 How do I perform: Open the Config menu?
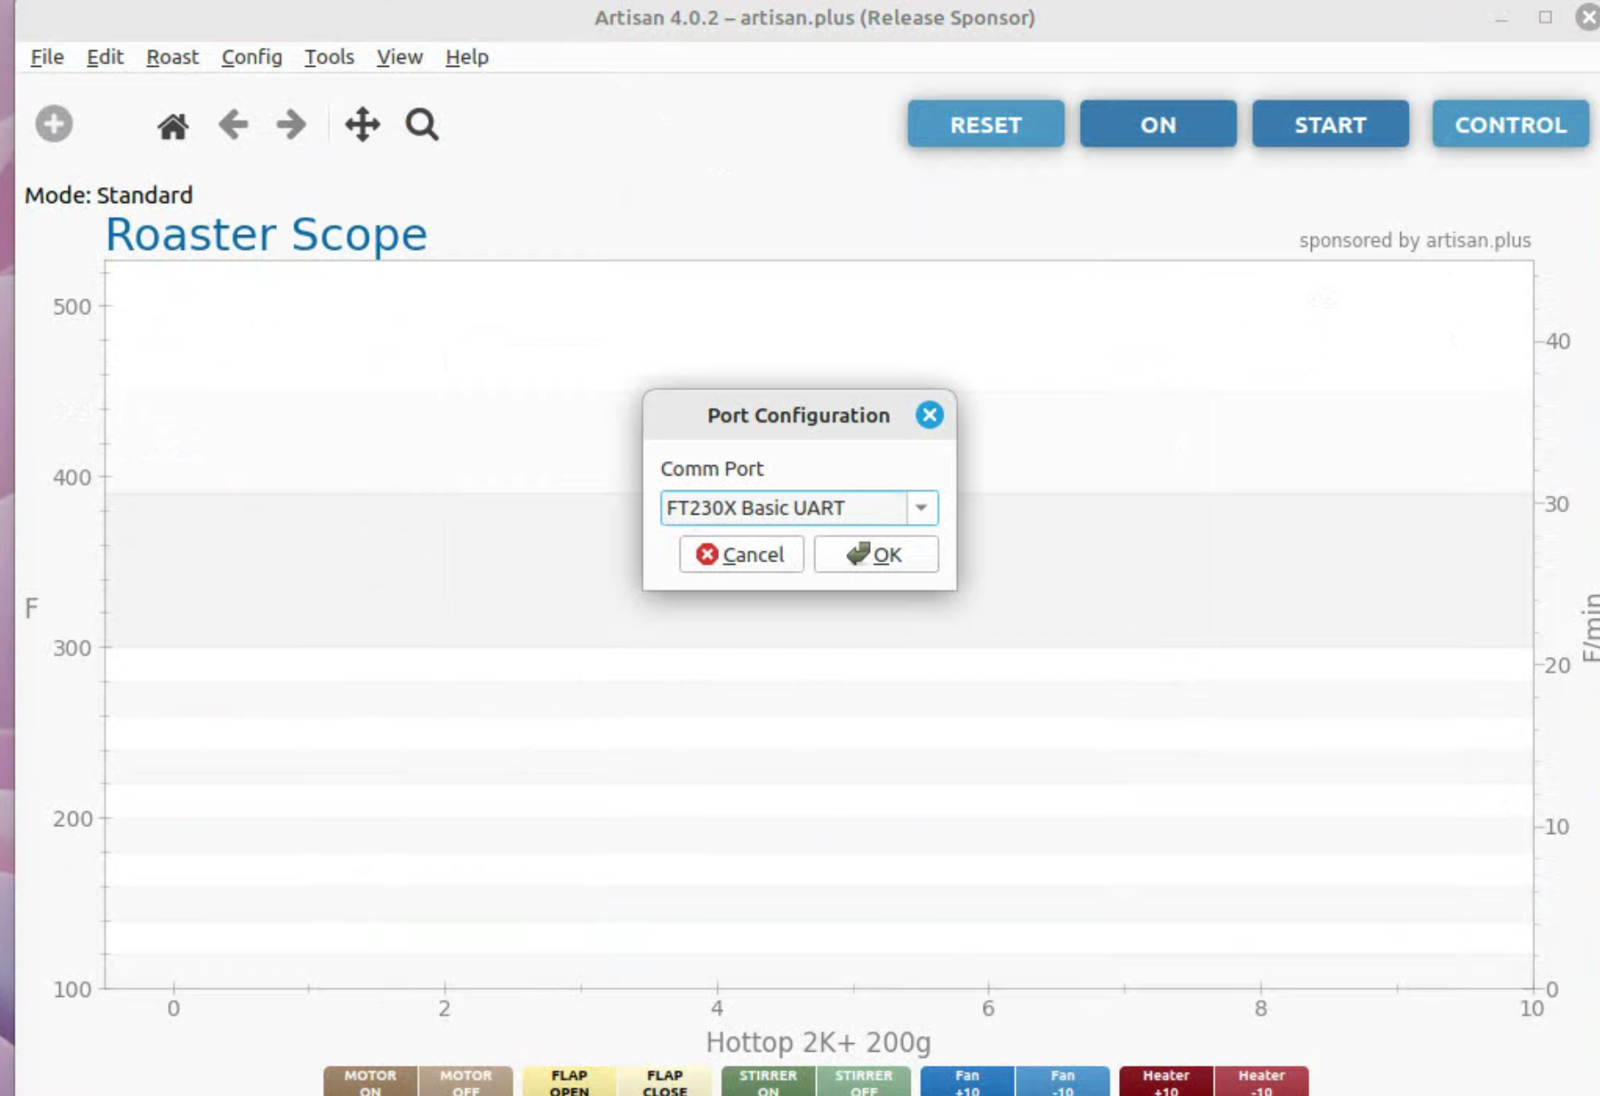(x=252, y=57)
